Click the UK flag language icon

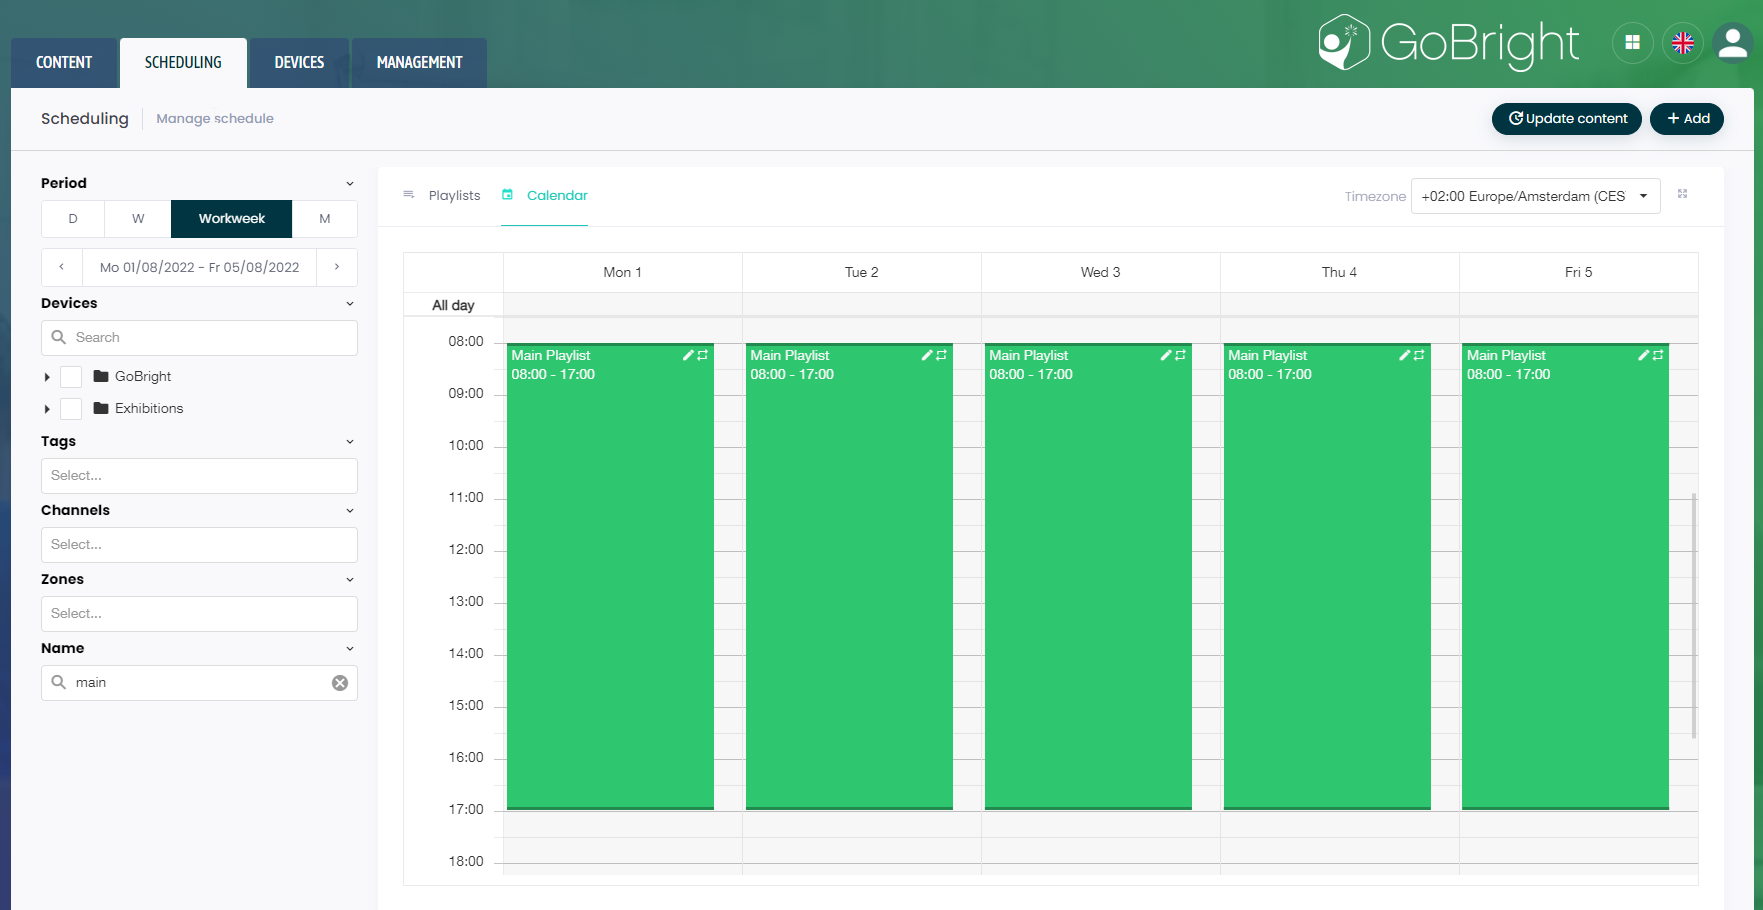point(1683,43)
